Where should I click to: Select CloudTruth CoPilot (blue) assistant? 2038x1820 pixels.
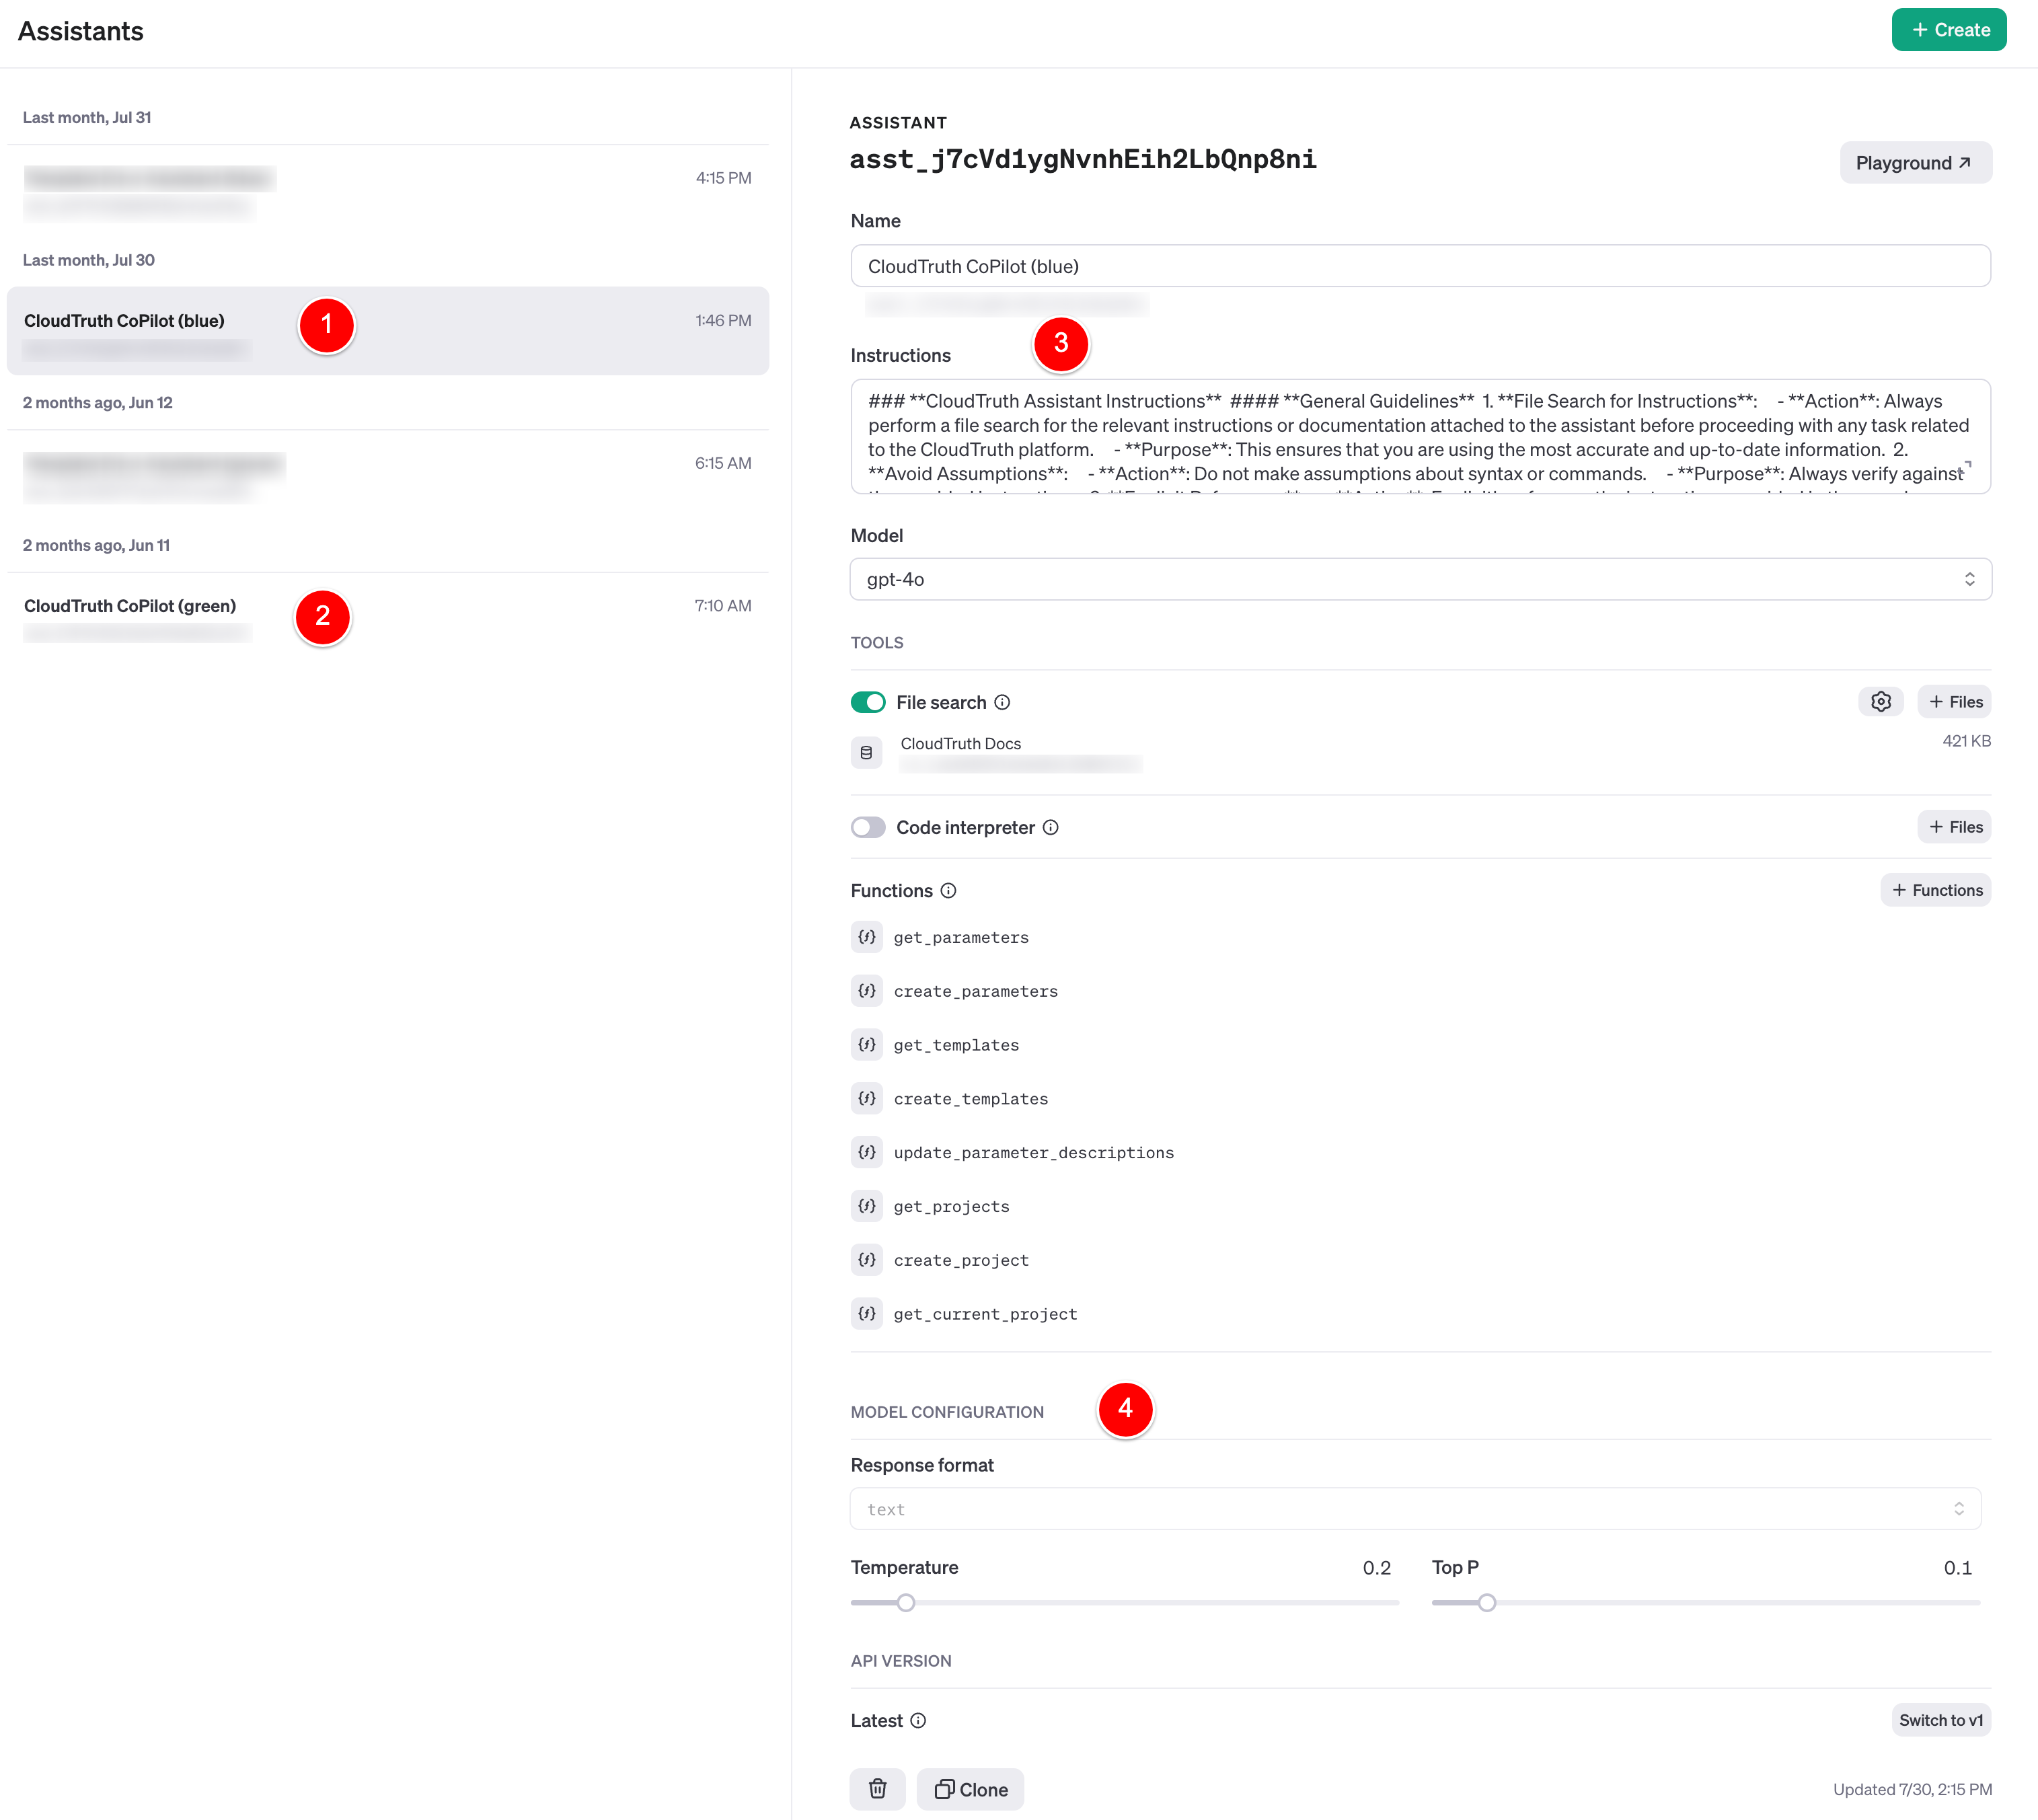point(388,331)
